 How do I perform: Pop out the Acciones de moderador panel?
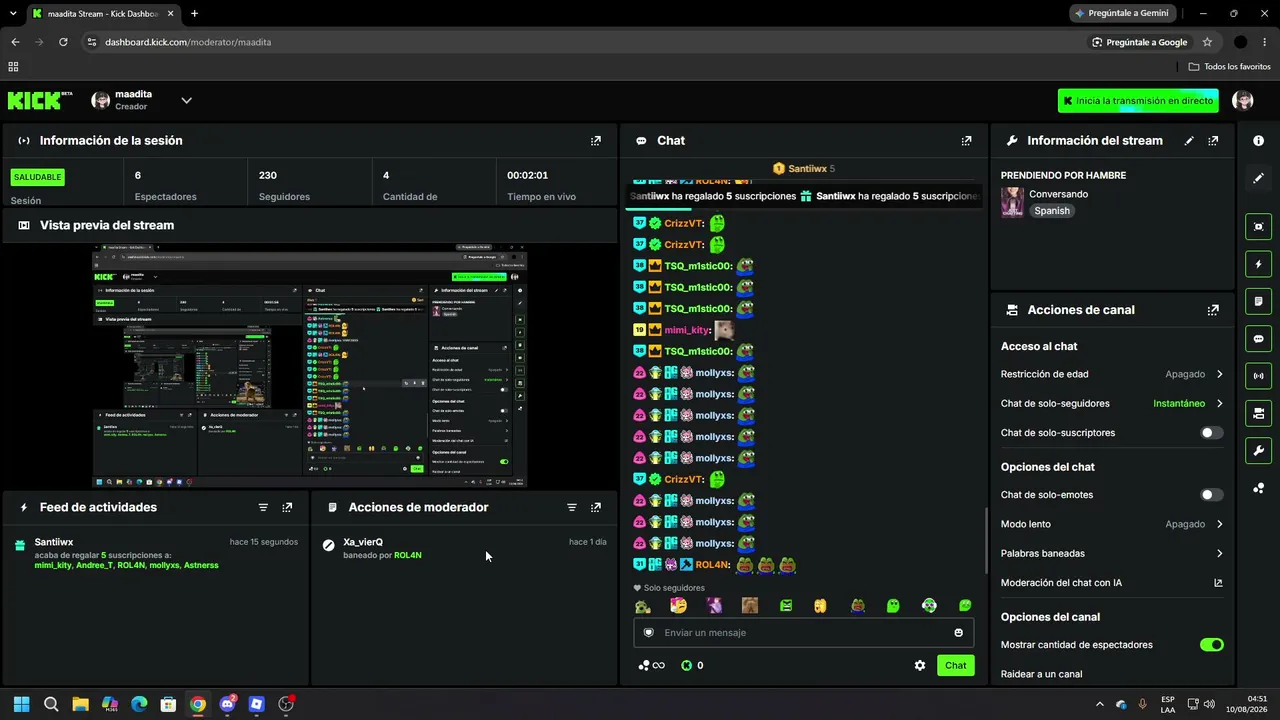[x=596, y=507]
